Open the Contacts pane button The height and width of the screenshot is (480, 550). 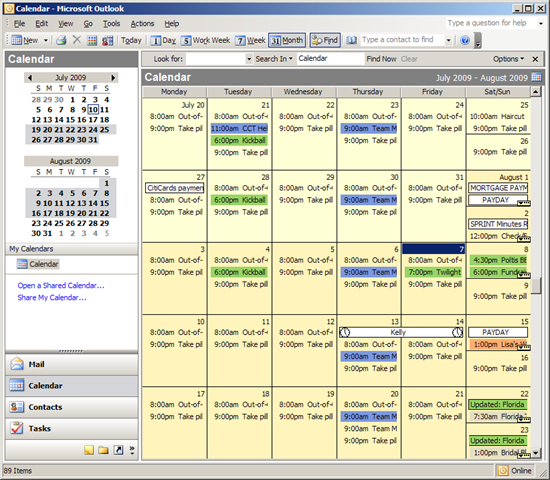click(72, 407)
